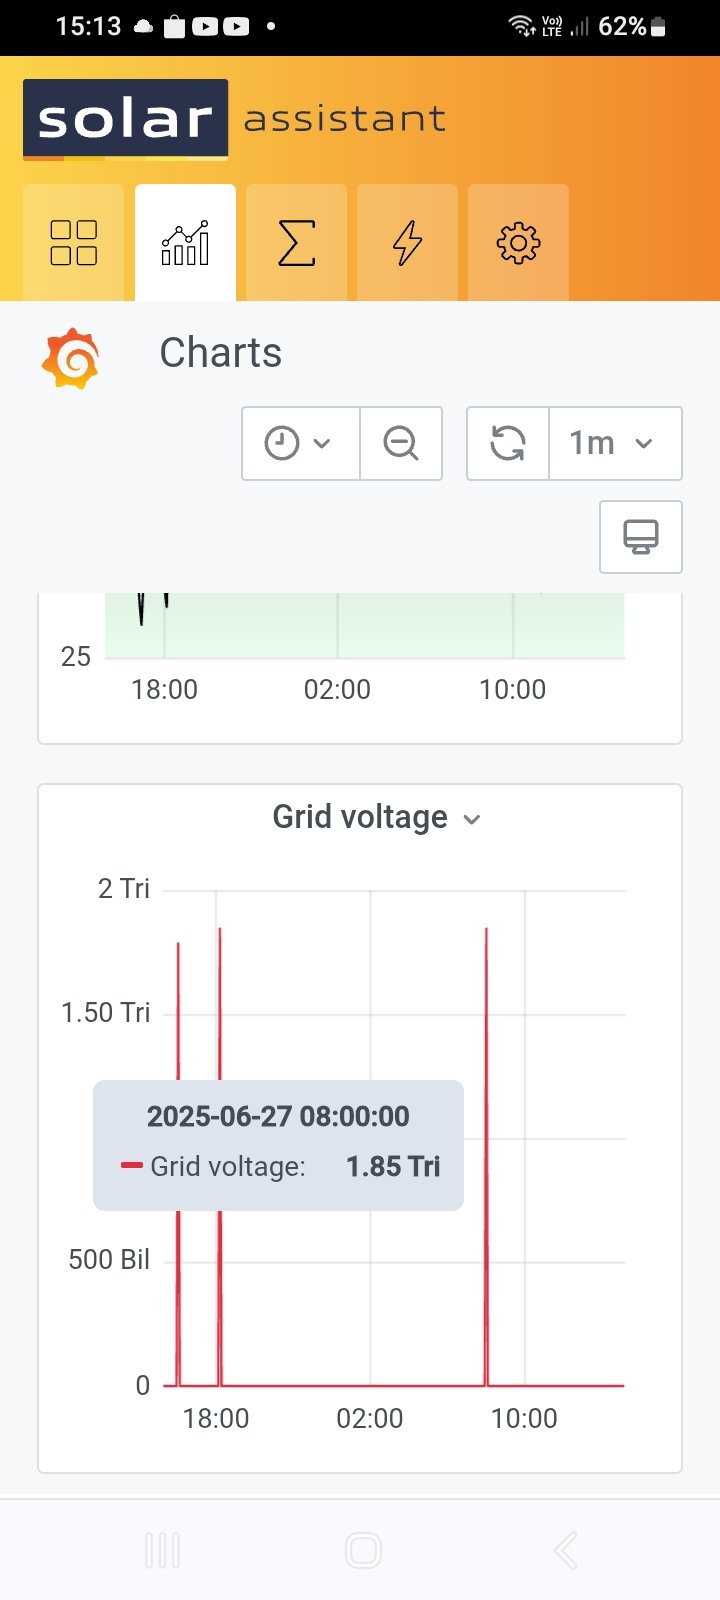Click the 08:00 grid voltage spike
The height and width of the screenshot is (1600, 720).
(486, 1000)
